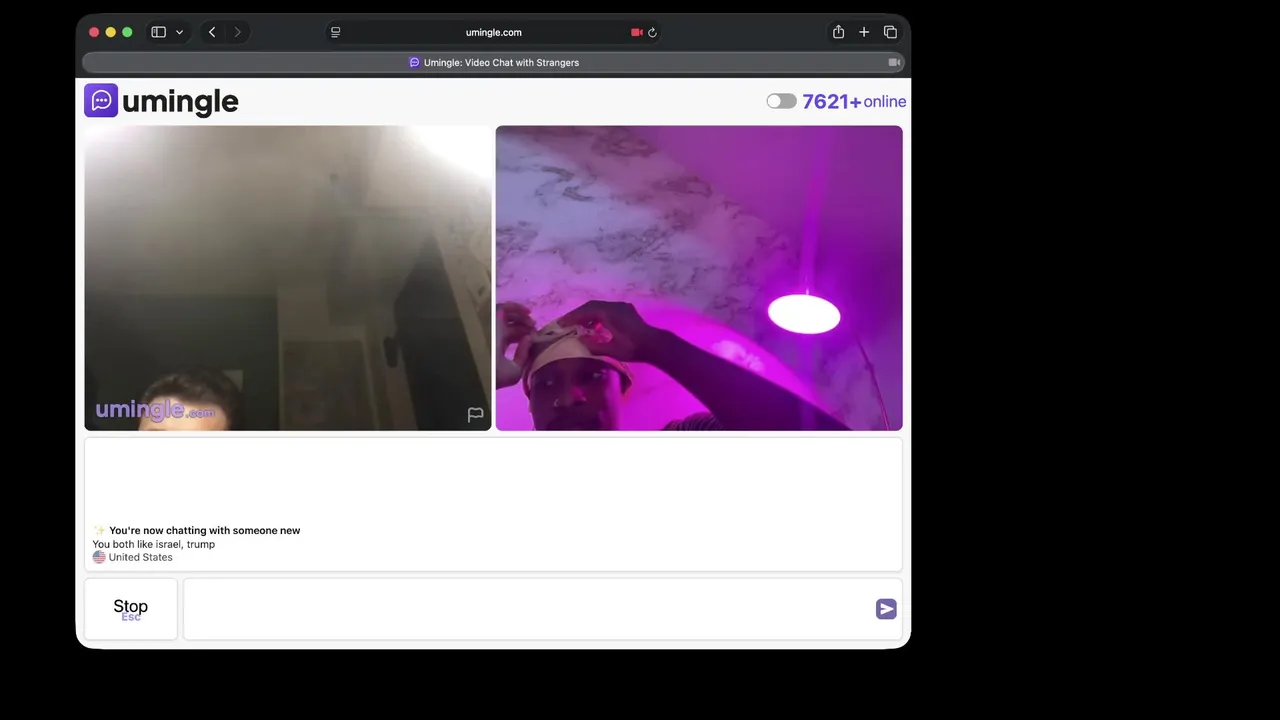1280x720 pixels.
Task: Go back with the Safari back arrow
Action: click(x=212, y=32)
